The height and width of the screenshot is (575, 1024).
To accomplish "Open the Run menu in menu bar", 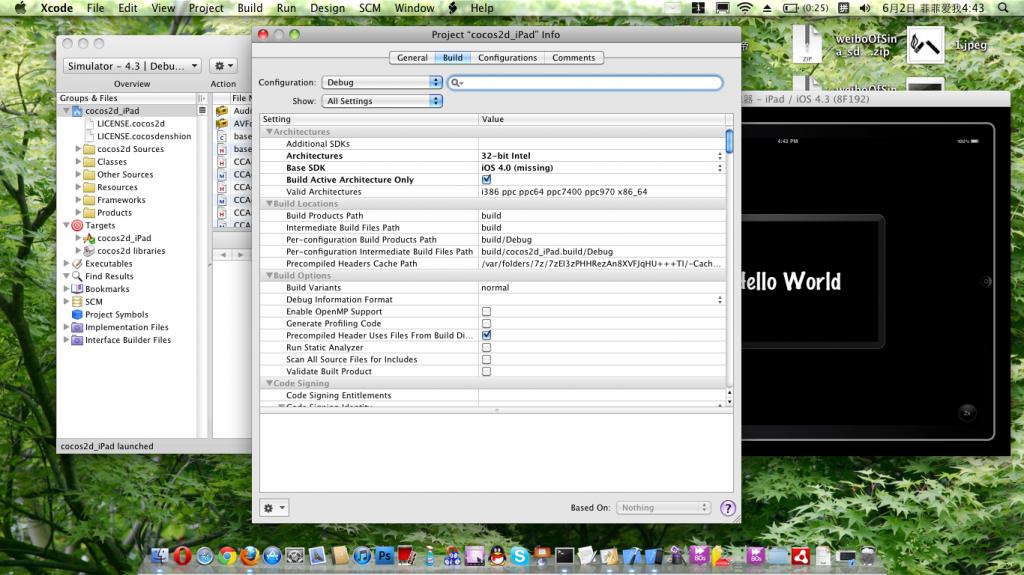I will 286,8.
